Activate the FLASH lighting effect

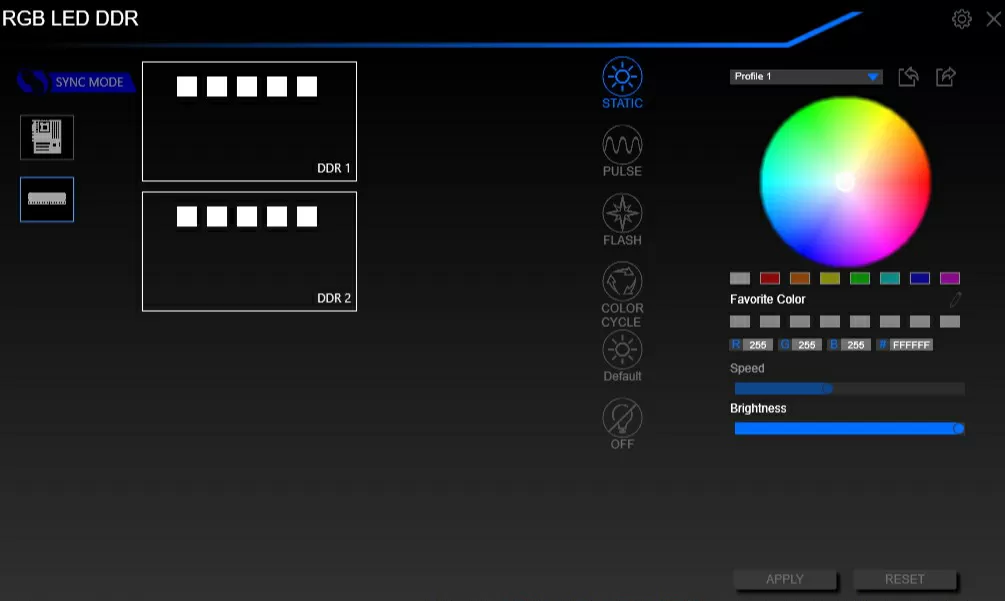[622, 214]
